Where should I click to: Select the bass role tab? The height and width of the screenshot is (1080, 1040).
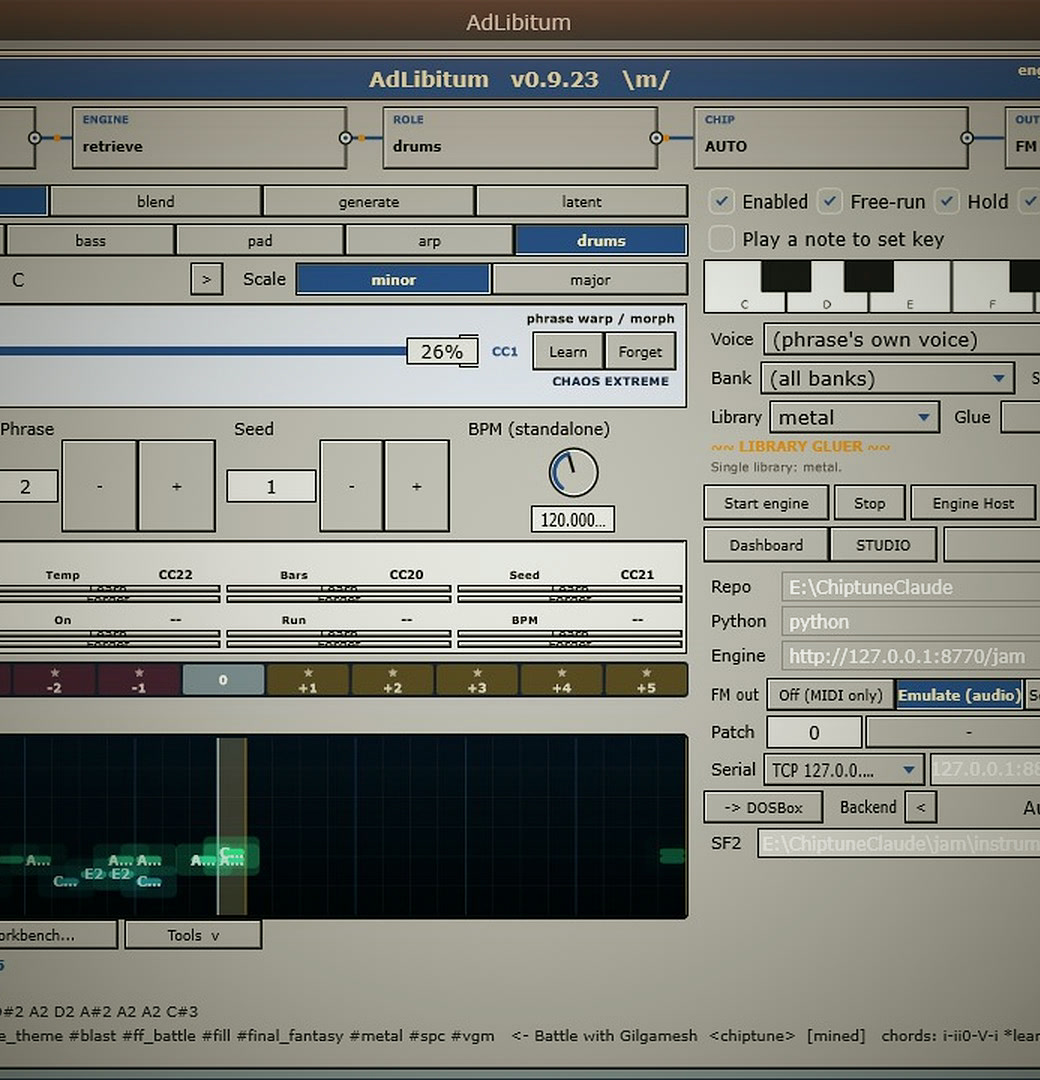coord(90,240)
